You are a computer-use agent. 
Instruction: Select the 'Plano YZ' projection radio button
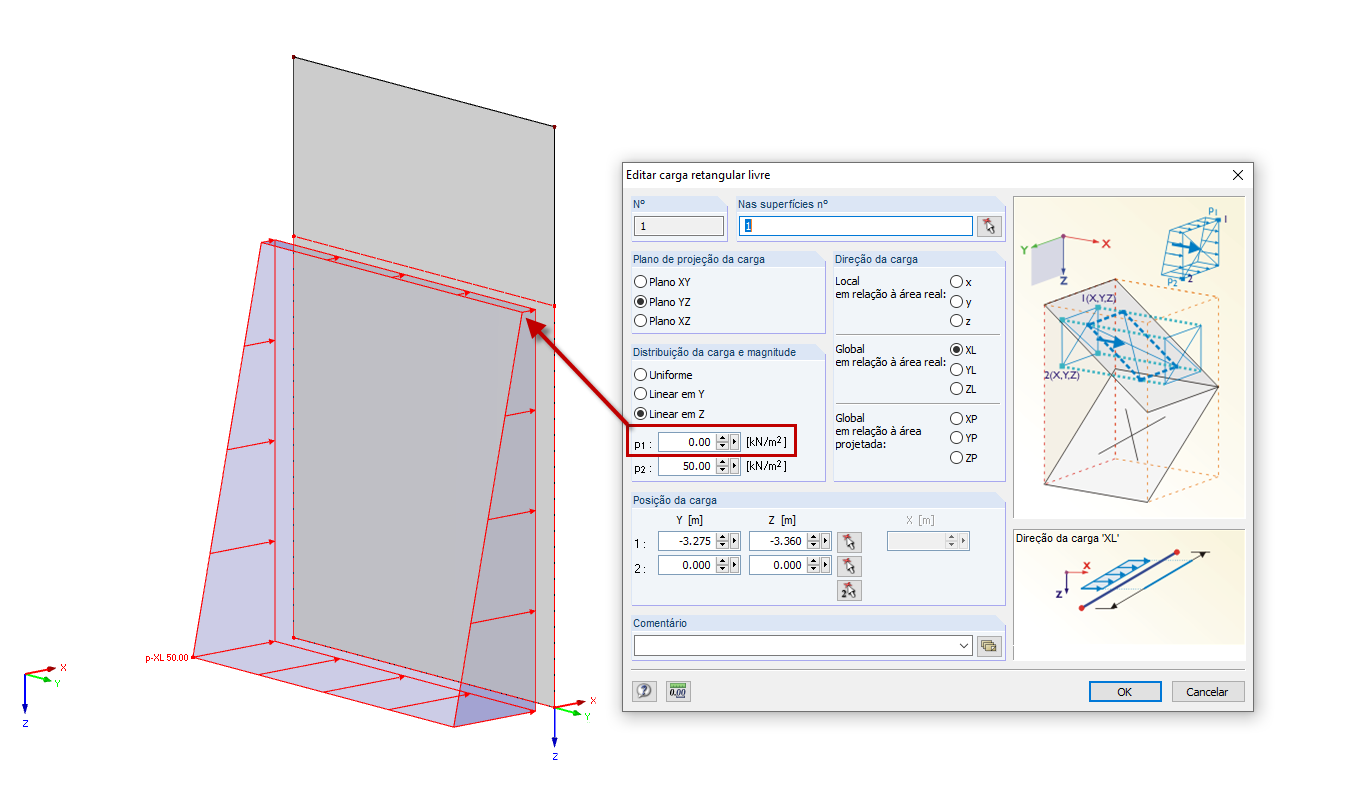tap(642, 301)
